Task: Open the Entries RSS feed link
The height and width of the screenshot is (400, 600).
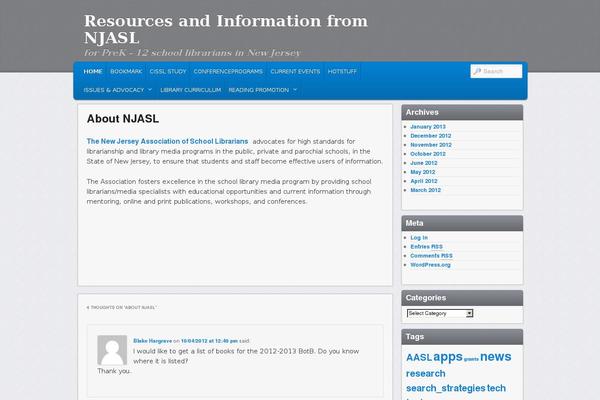Action: (426, 247)
